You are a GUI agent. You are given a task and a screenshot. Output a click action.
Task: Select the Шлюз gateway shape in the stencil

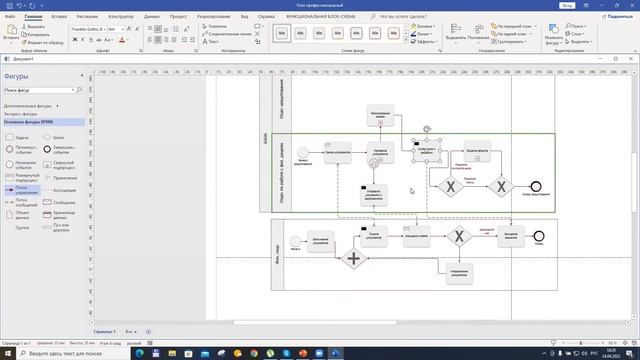click(x=54, y=138)
